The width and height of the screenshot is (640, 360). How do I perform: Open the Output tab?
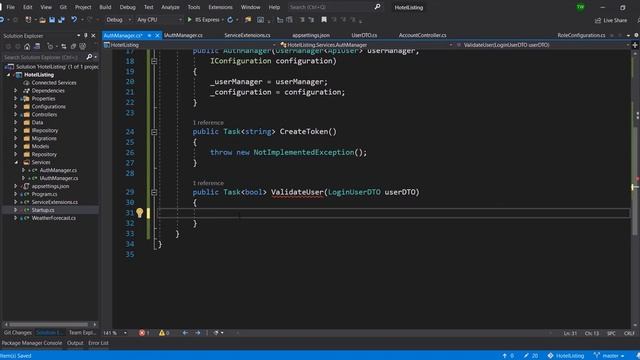[x=75, y=343]
